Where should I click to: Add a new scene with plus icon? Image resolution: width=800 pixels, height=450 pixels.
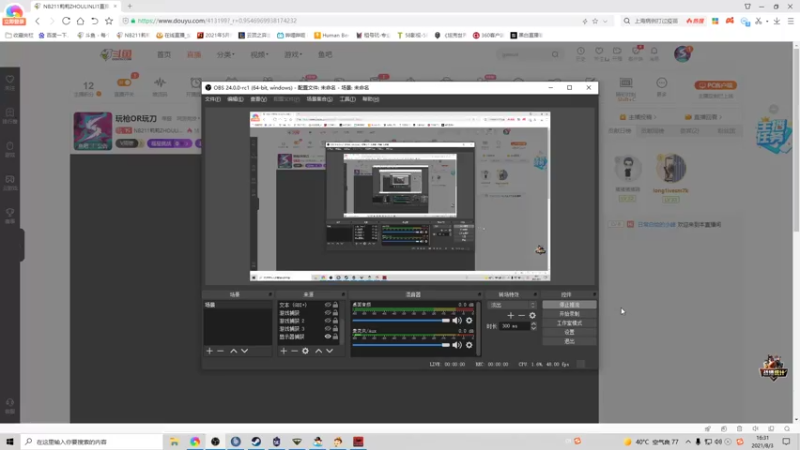point(209,351)
